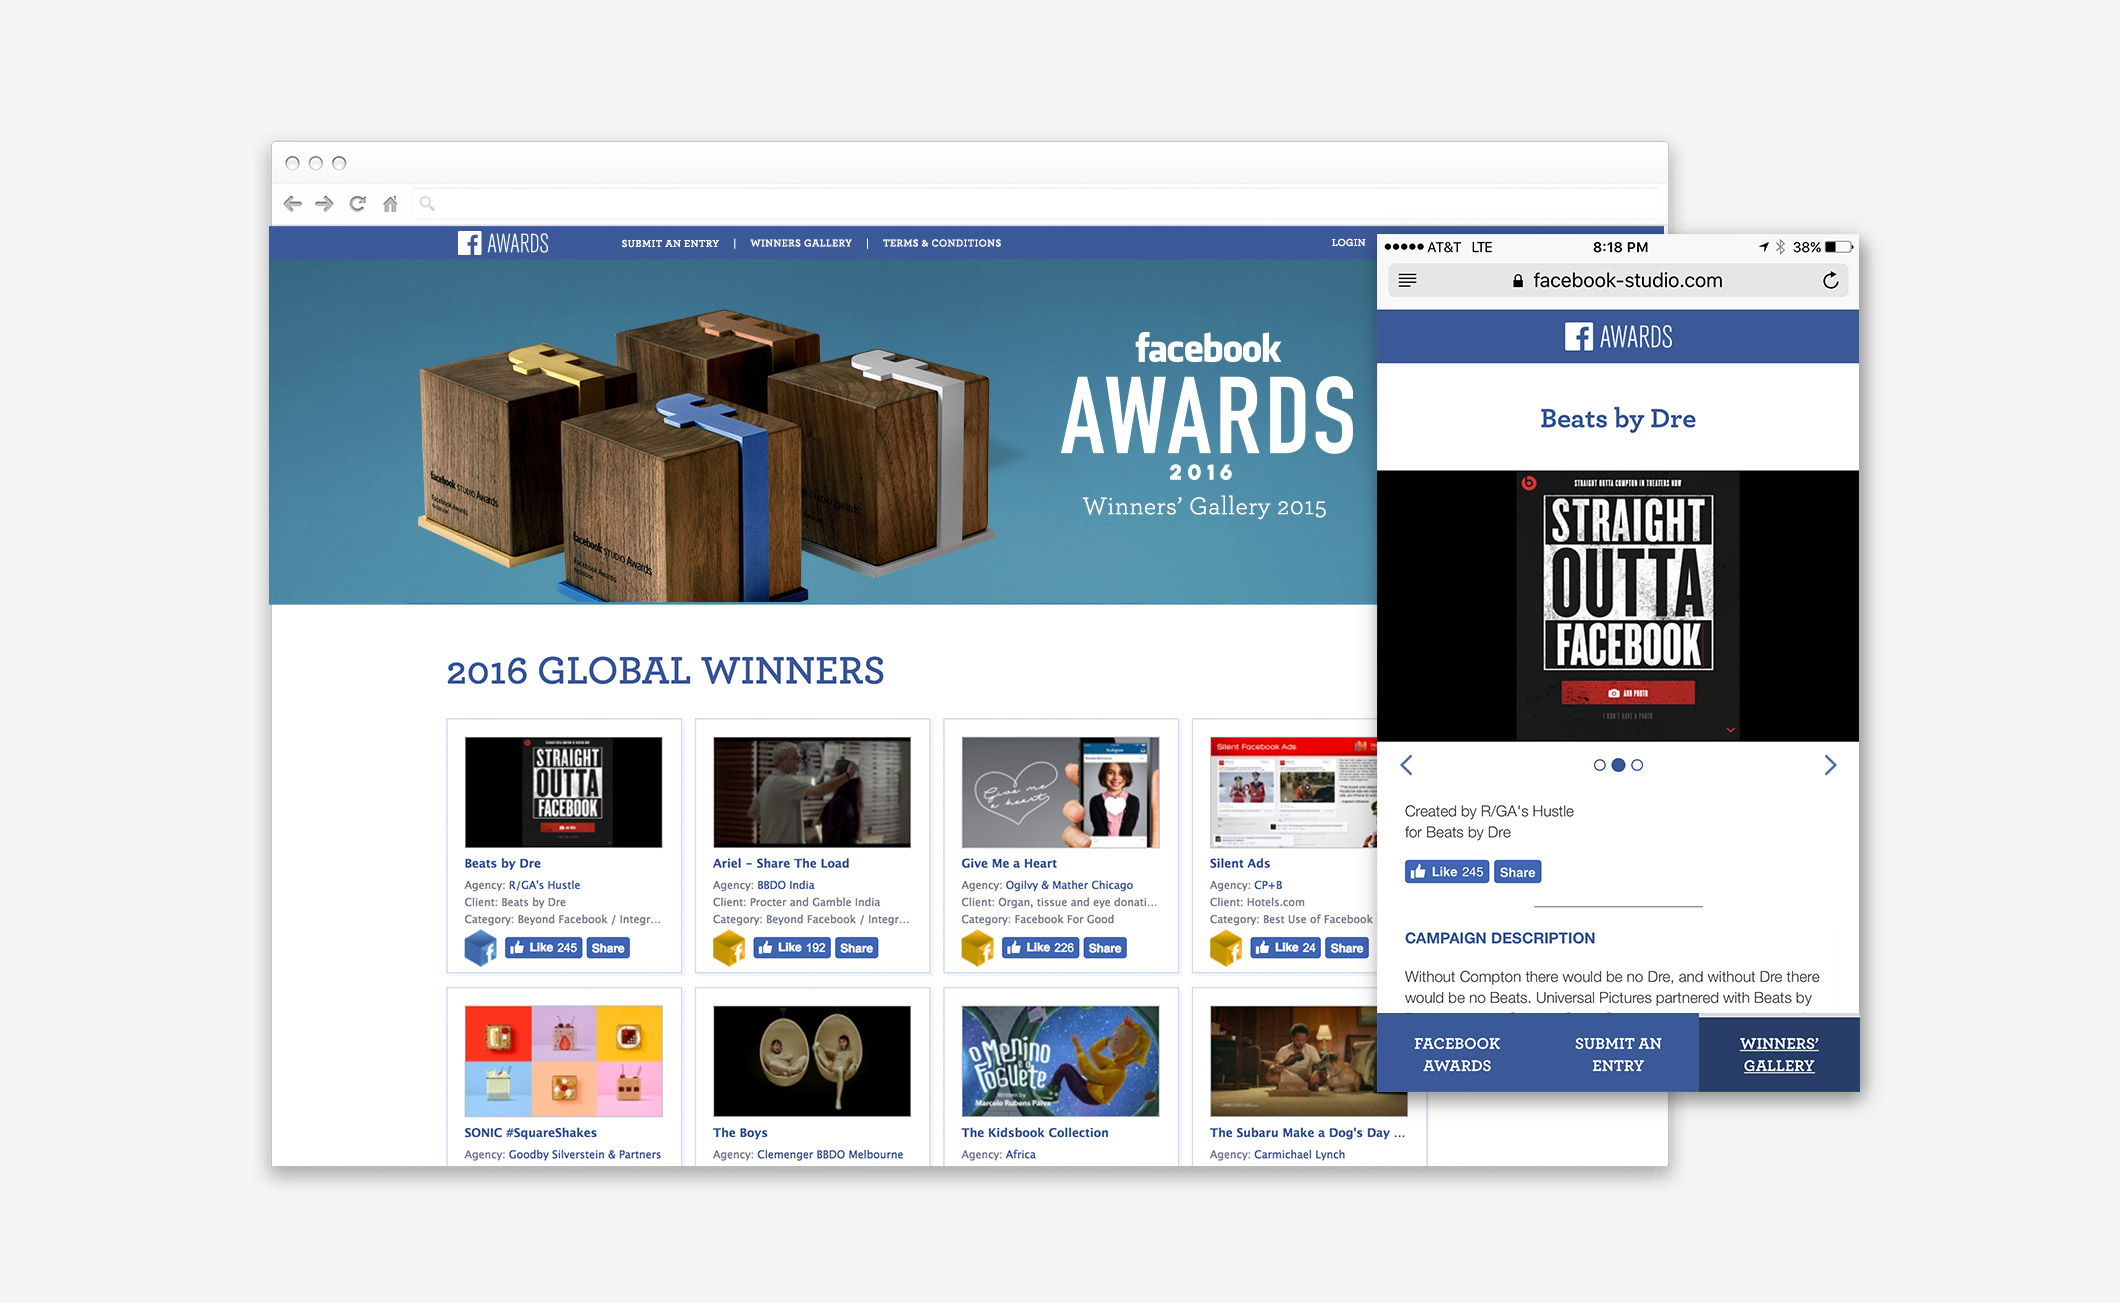Click Like 226 on Give Me a Heart card
This screenshot has height=1303, width=2120.
[1040, 948]
